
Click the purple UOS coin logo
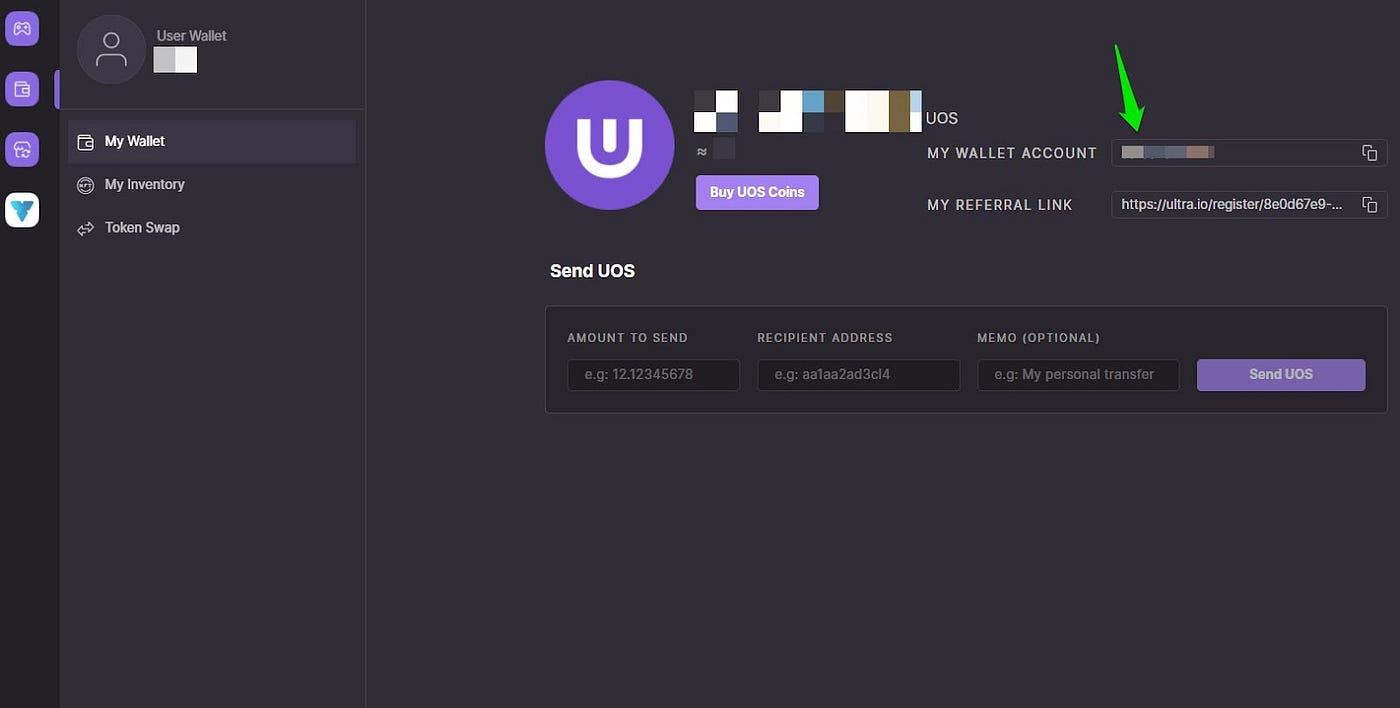tap(609, 145)
